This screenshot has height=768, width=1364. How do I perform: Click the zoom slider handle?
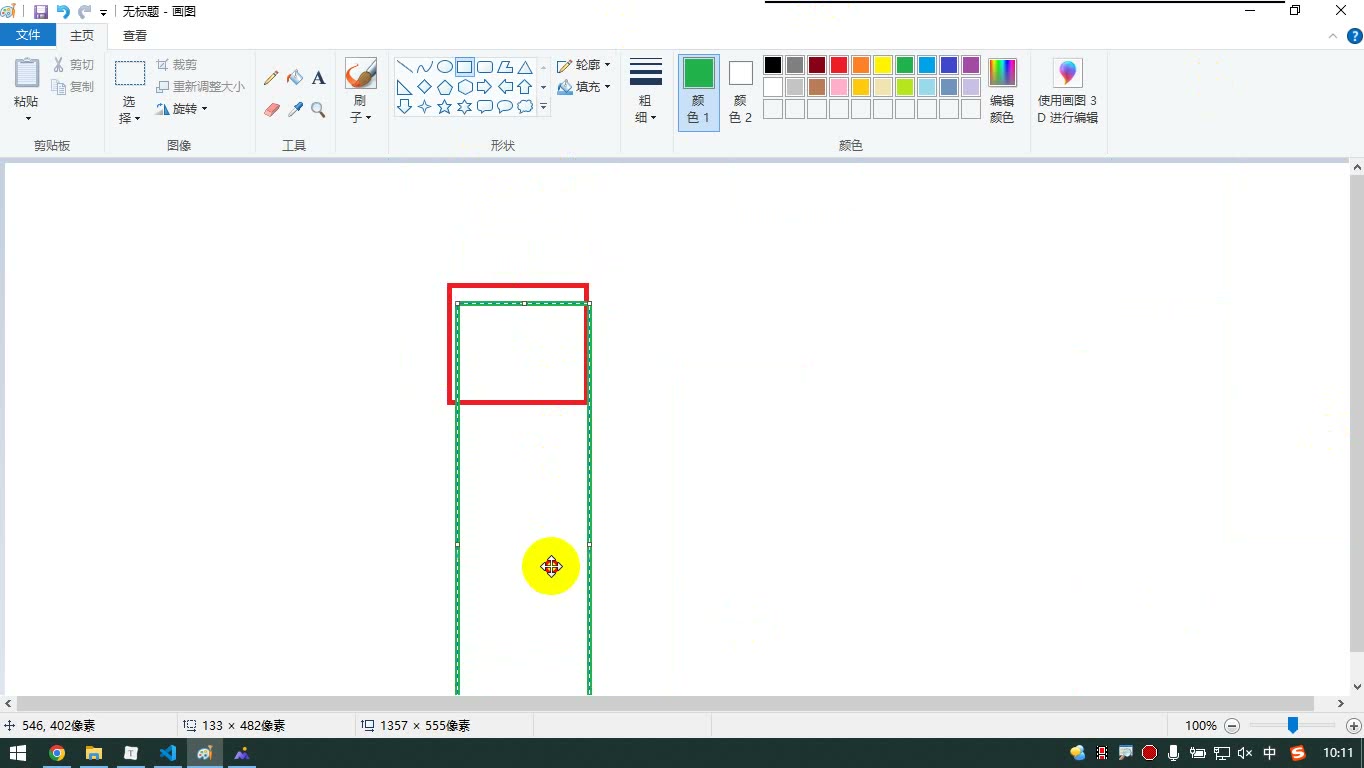(1293, 726)
